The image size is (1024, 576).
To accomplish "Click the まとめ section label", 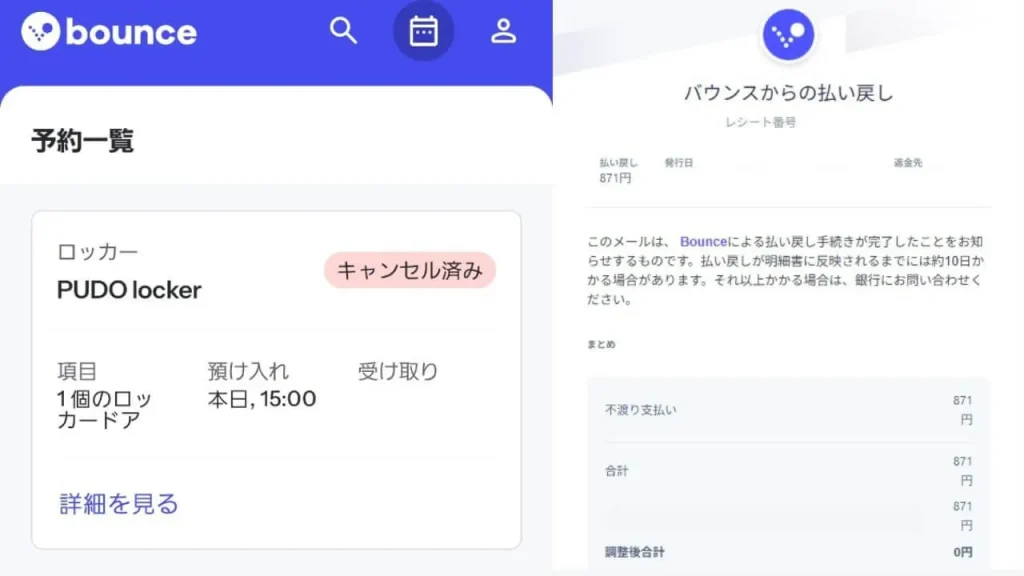I will coord(601,344).
